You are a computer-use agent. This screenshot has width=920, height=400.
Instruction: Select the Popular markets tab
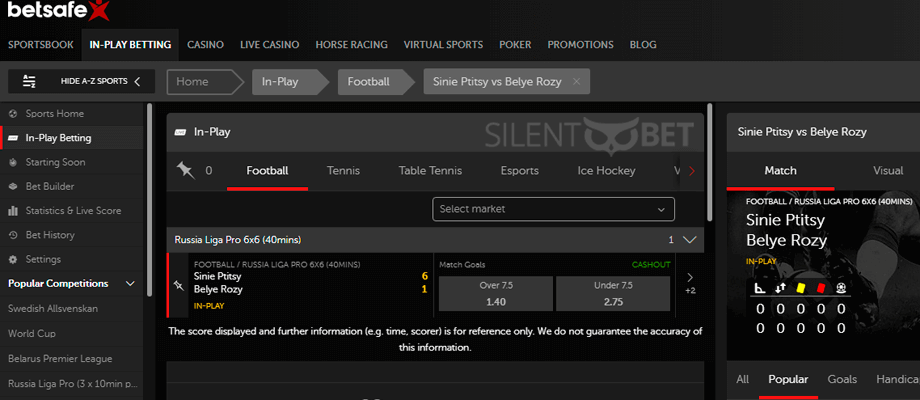pyautogui.click(x=788, y=379)
